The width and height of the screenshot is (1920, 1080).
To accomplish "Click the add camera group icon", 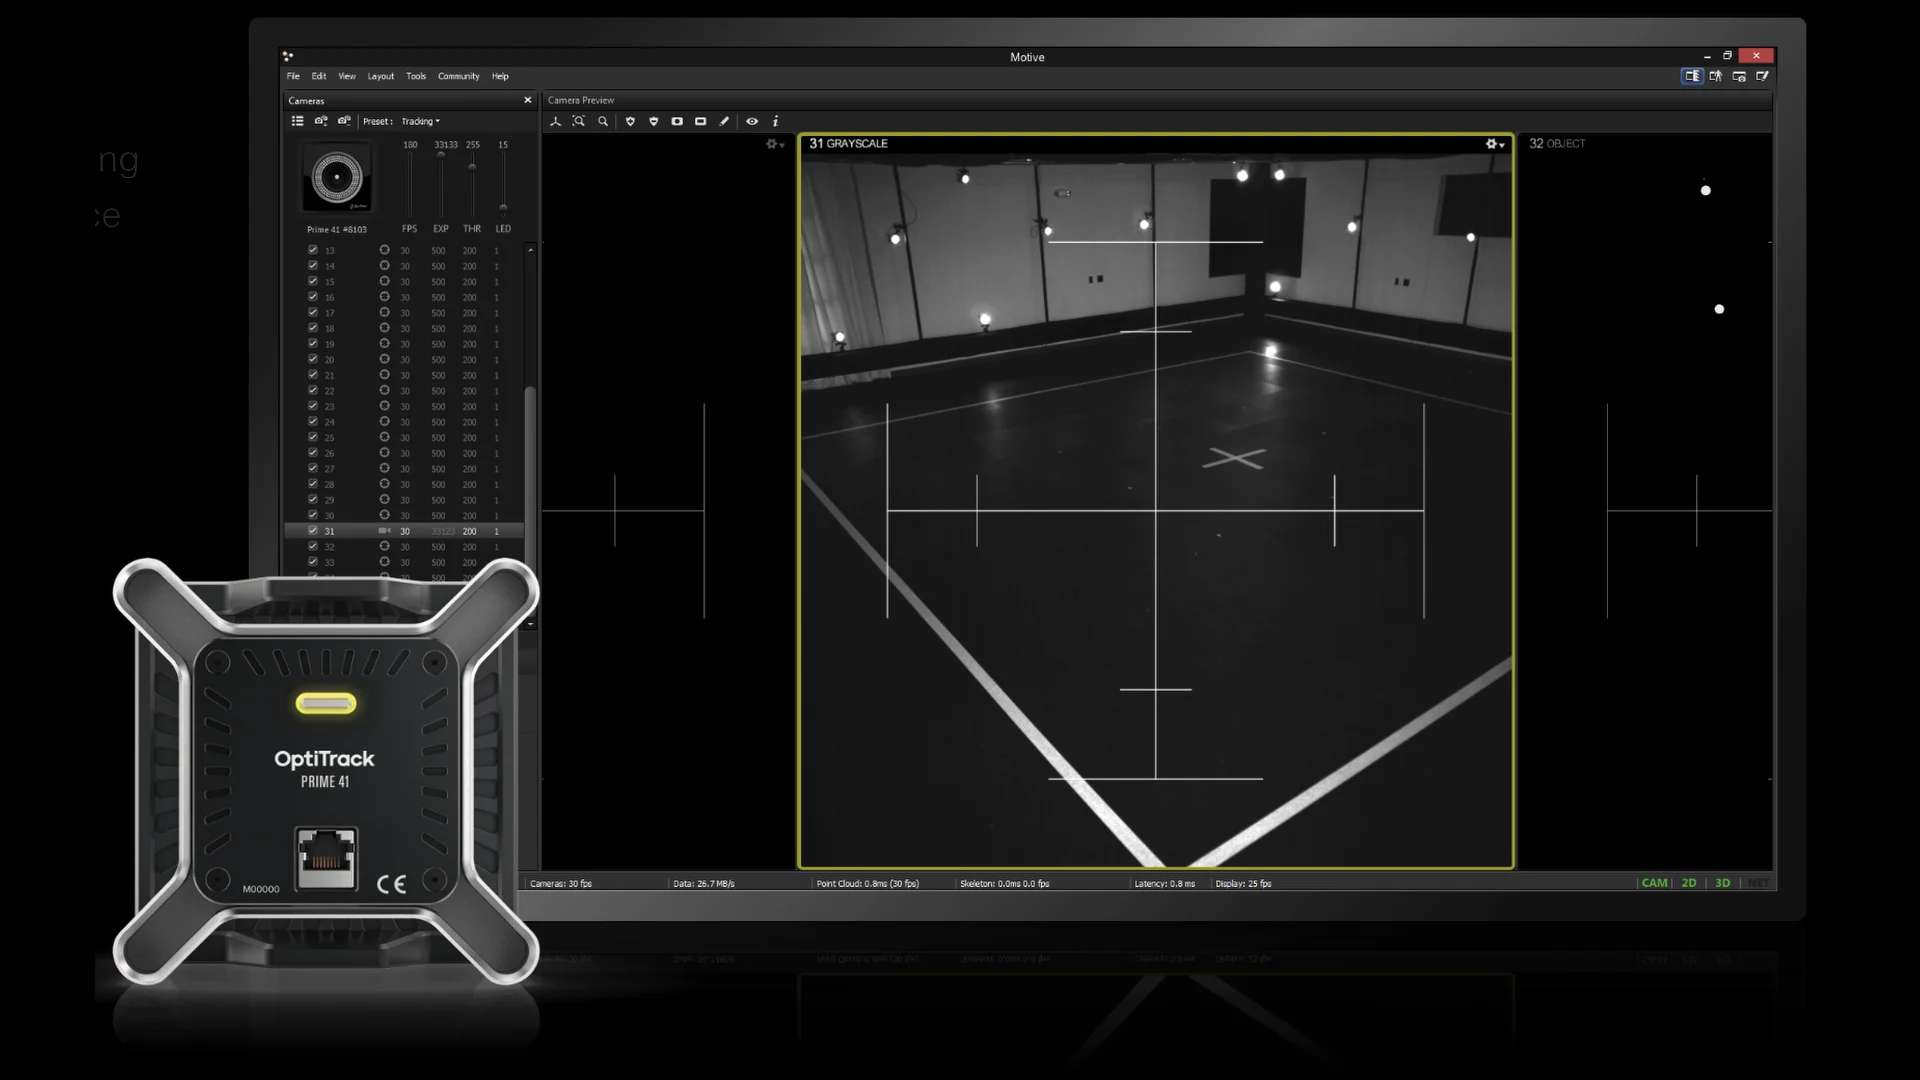I will pyautogui.click(x=321, y=121).
